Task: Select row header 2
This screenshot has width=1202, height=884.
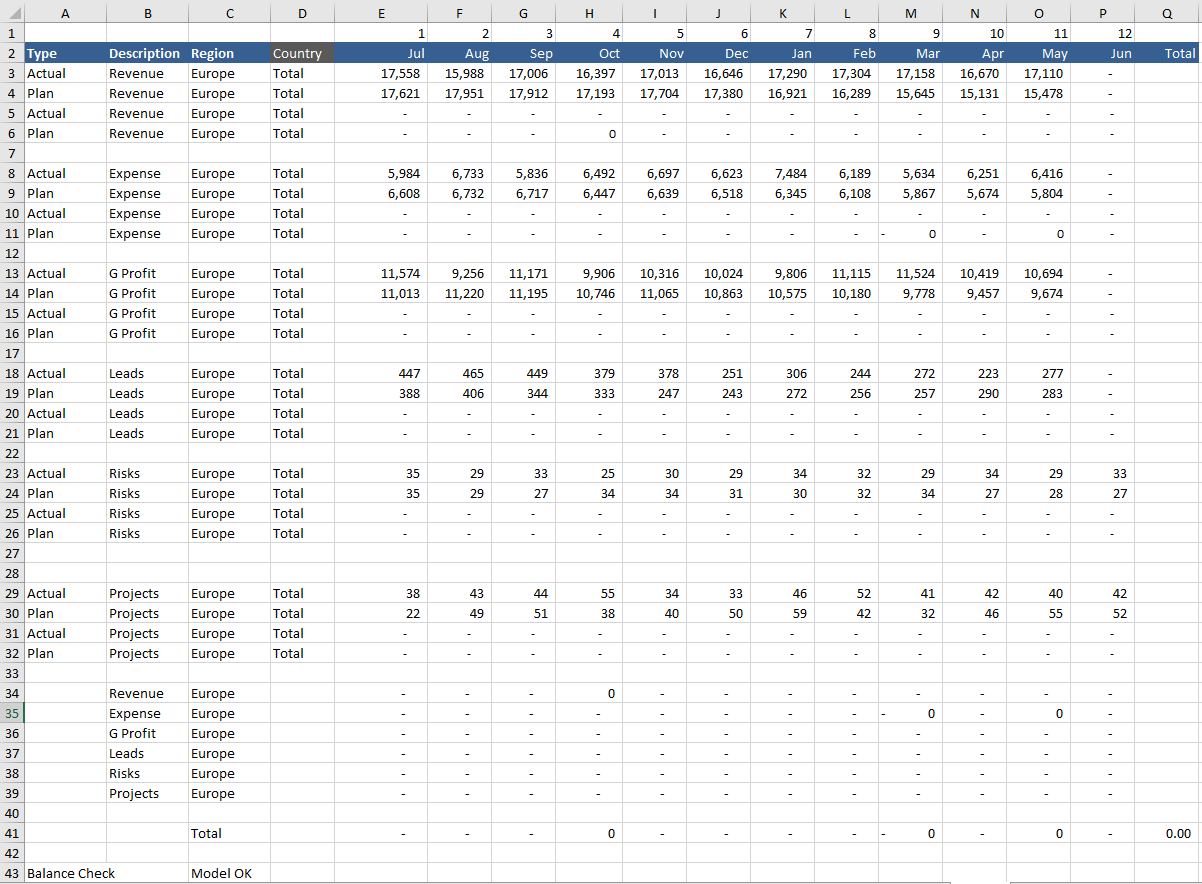Action: pyautogui.click(x=12, y=53)
